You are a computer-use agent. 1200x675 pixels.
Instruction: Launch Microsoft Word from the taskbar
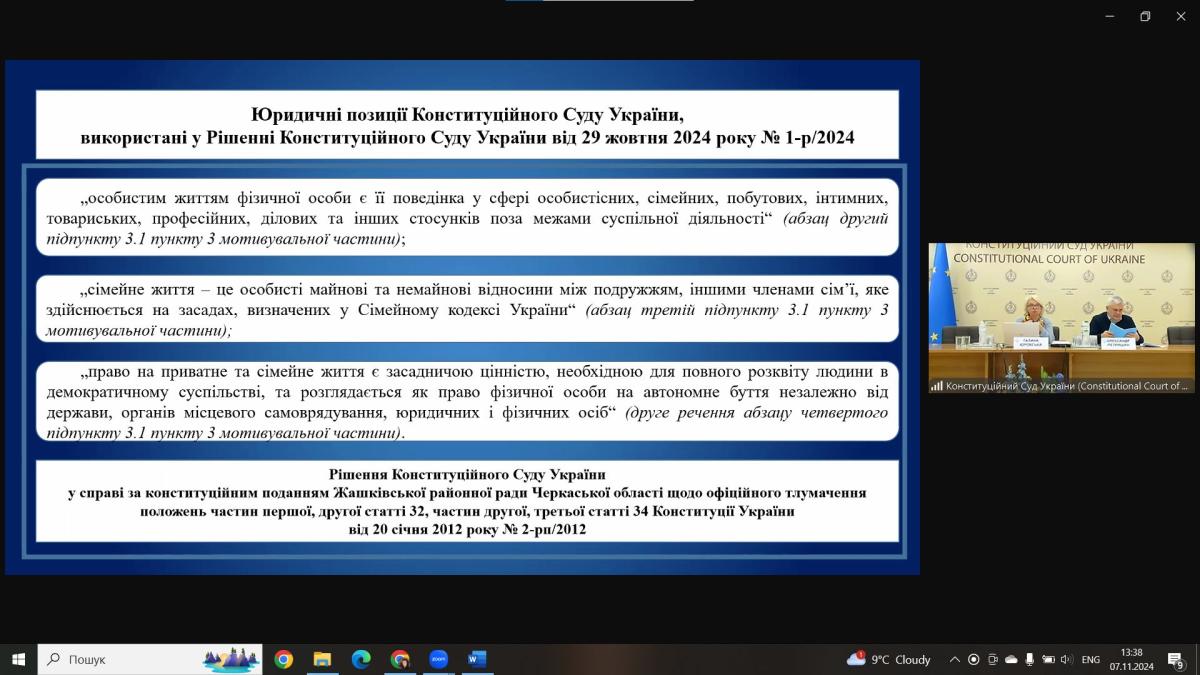[476, 659]
